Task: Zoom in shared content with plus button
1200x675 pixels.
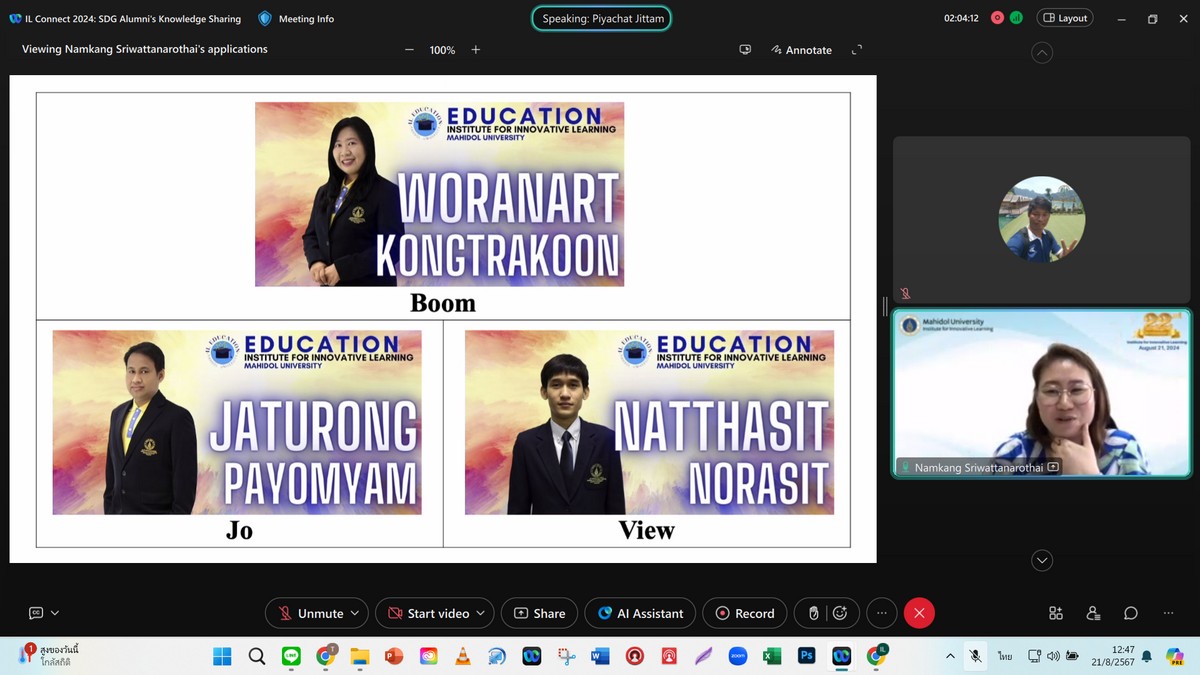Action: (x=476, y=50)
